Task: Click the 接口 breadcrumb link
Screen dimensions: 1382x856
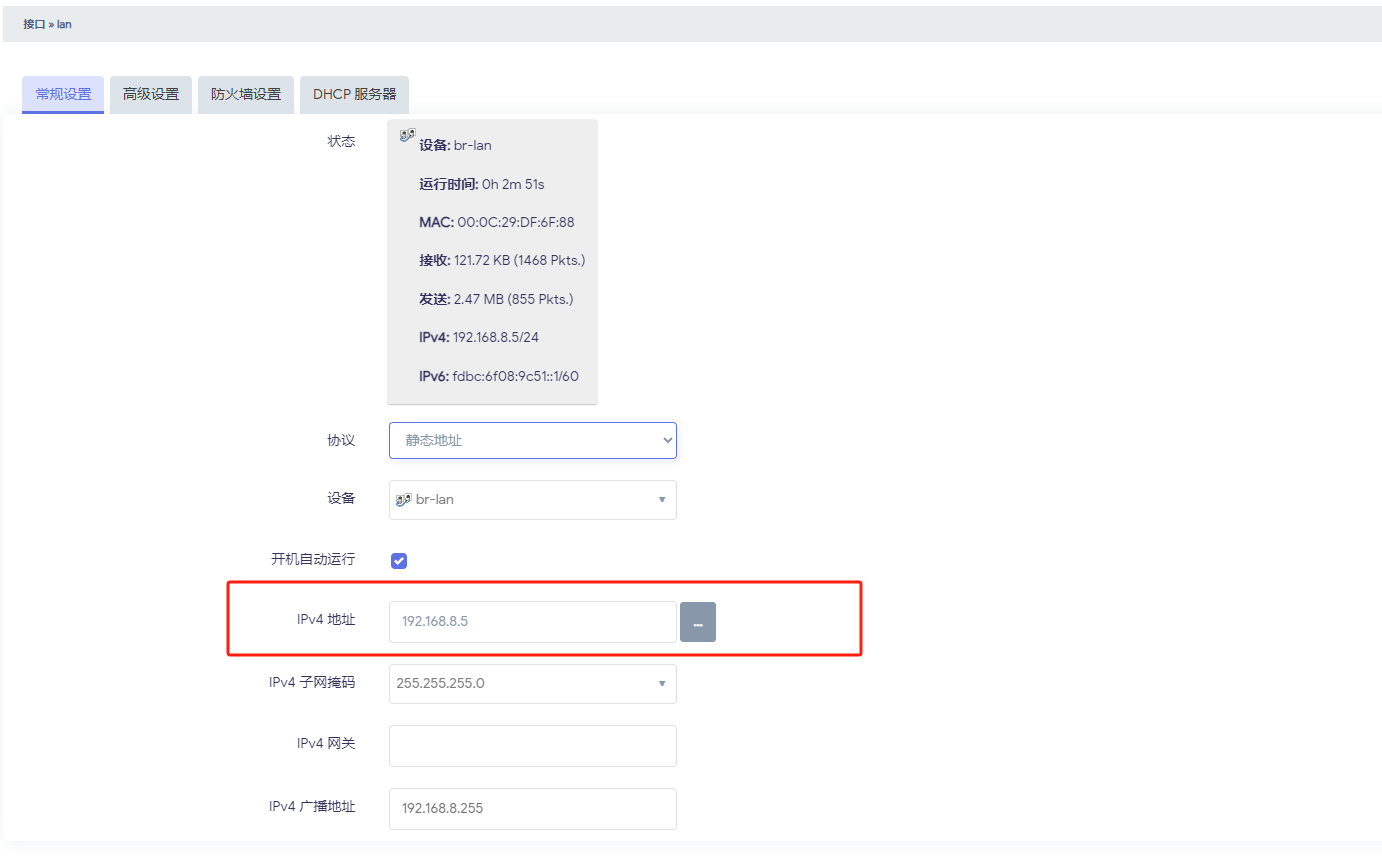Action: pos(34,24)
